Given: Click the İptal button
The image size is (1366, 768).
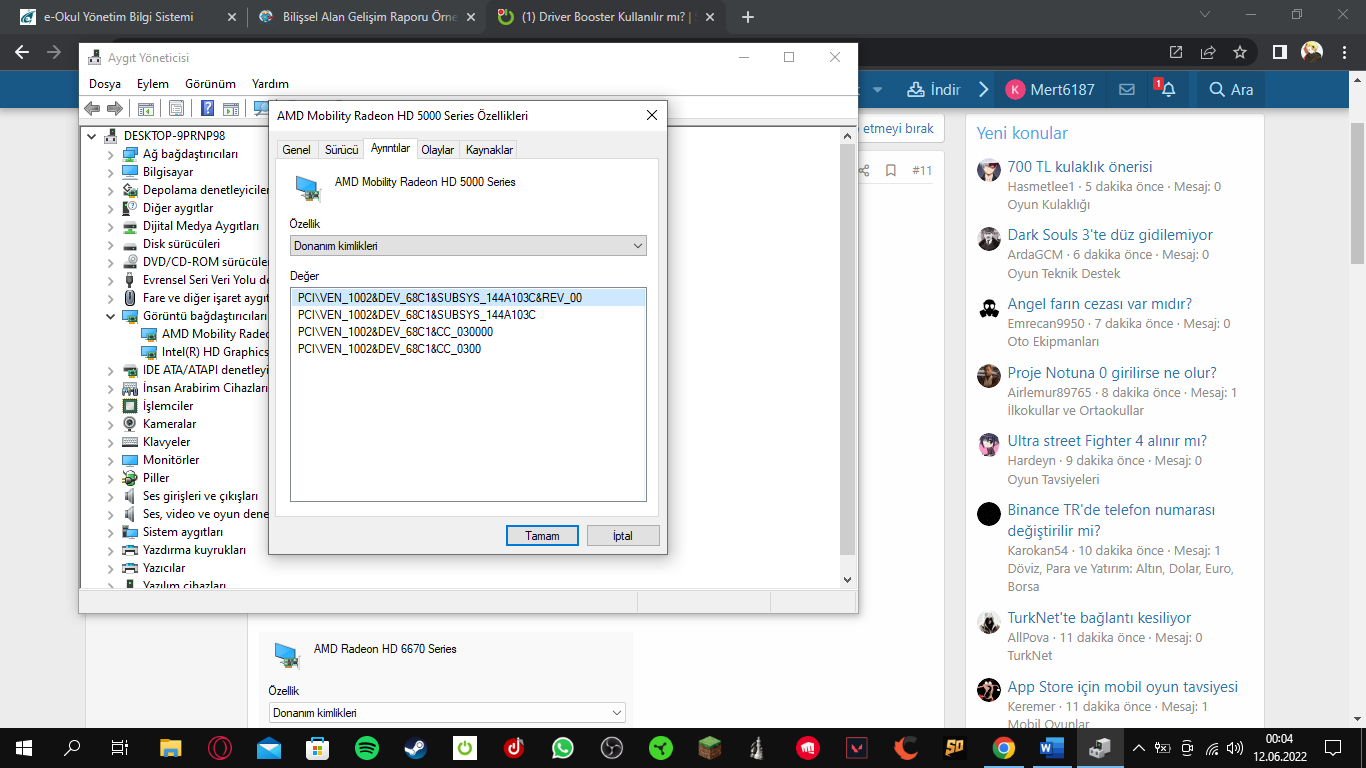Looking at the screenshot, I should (x=623, y=536).
